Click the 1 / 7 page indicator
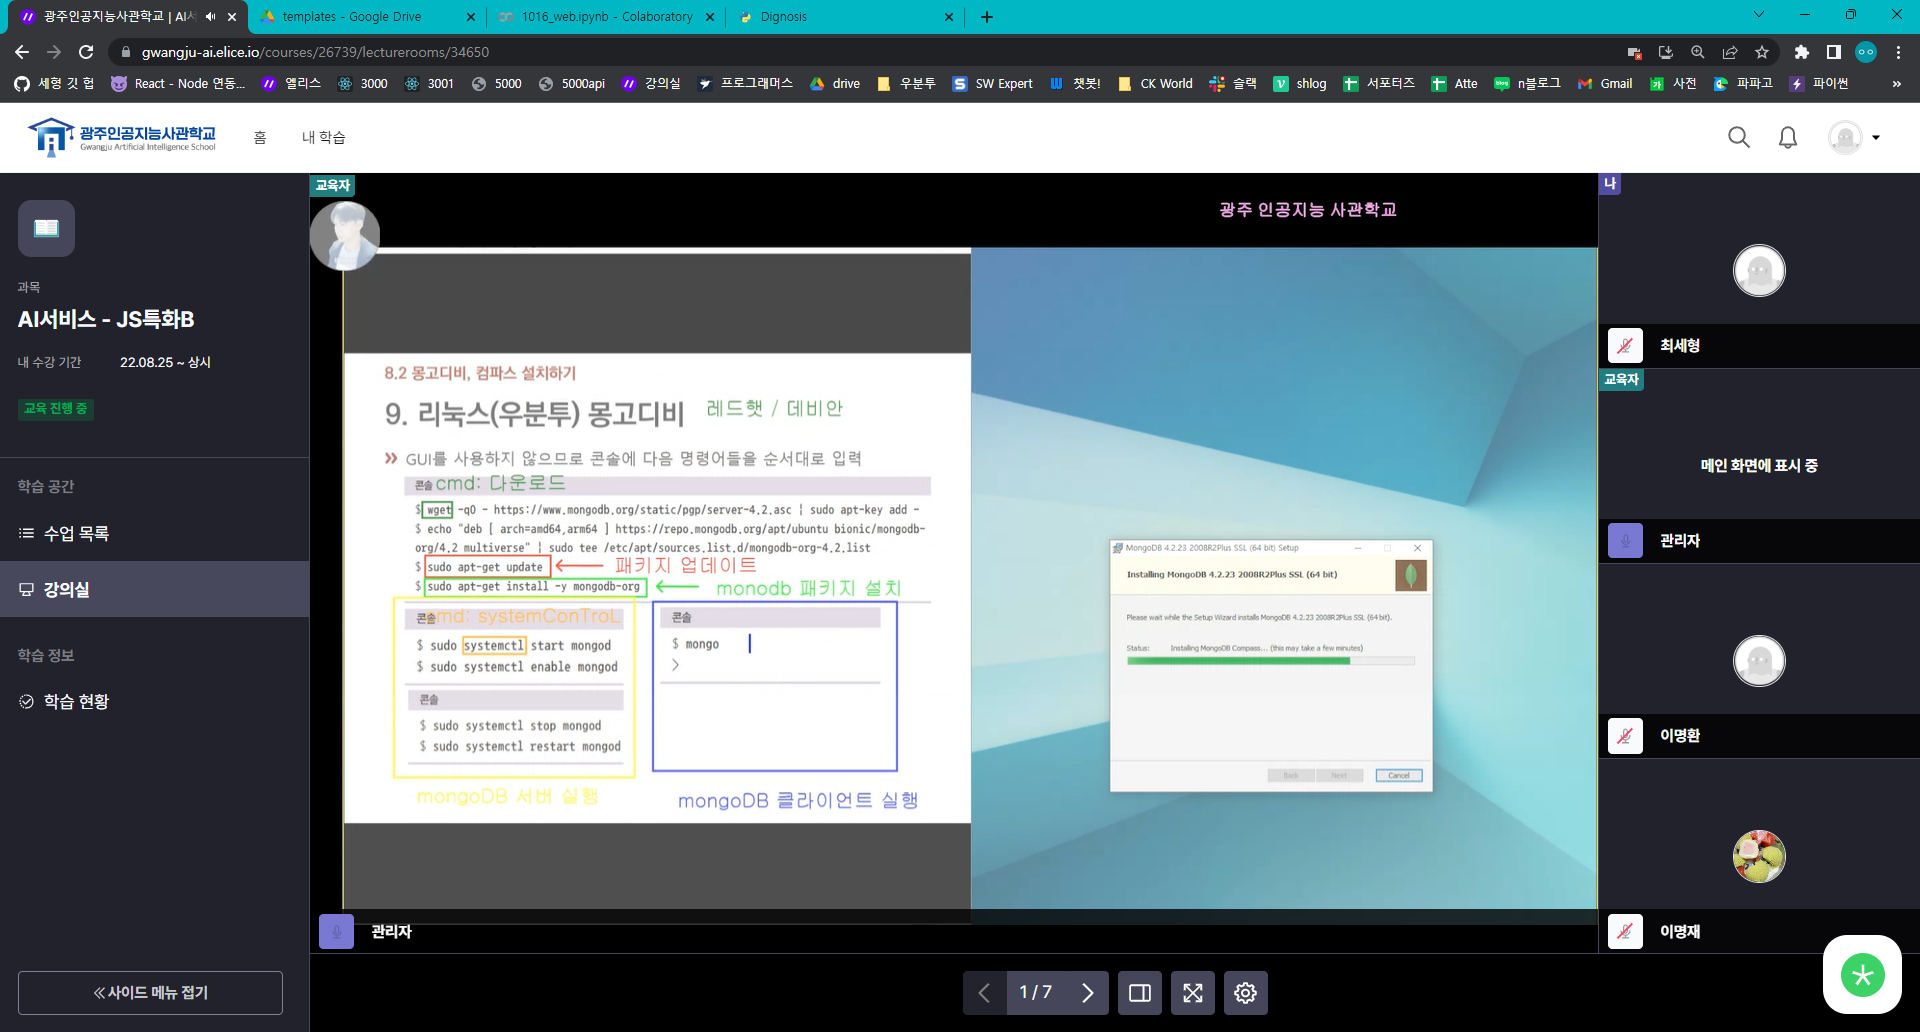The height and width of the screenshot is (1032, 1920). click(x=1036, y=993)
